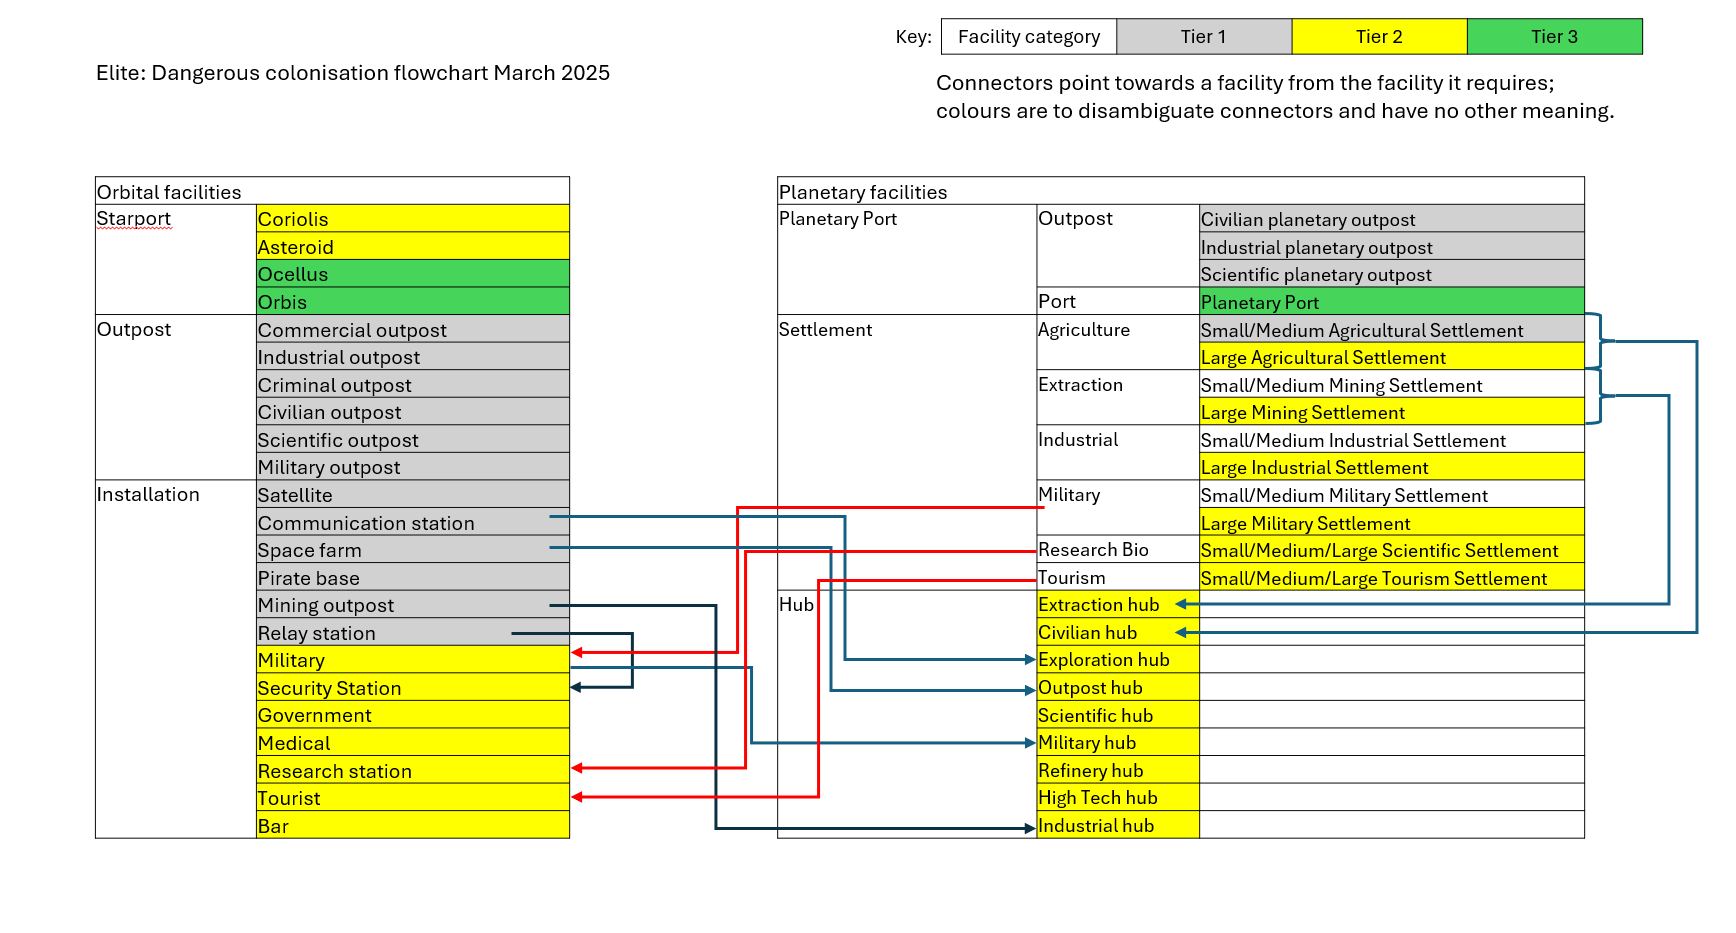The image size is (1736, 933).
Task: Click the Orbis cell
Action: 413,301
